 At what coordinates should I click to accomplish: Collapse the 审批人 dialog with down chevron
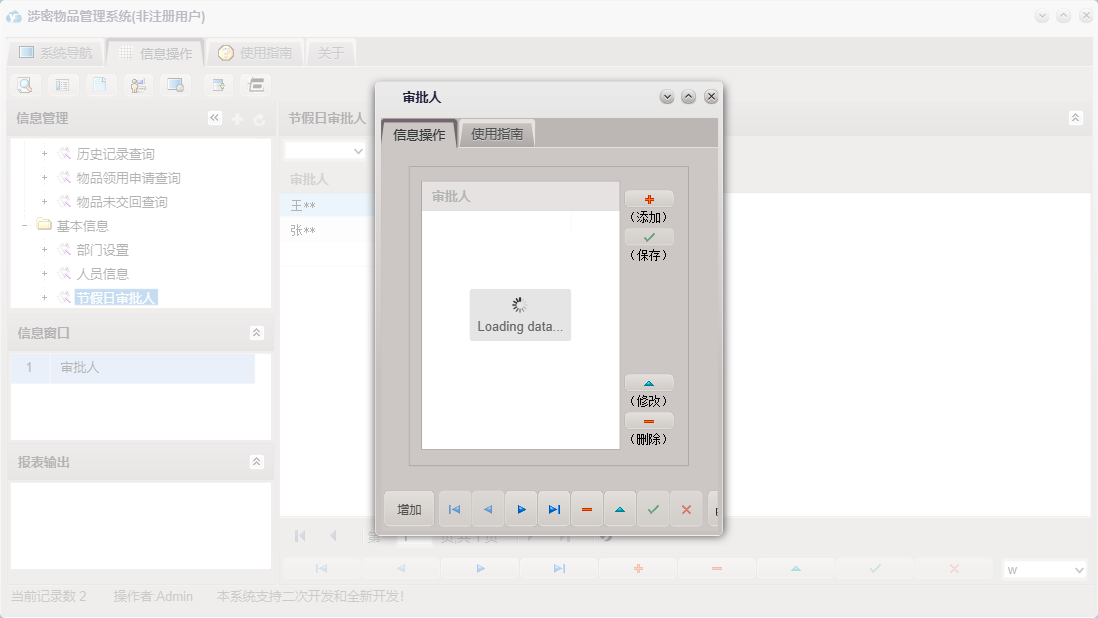667,97
